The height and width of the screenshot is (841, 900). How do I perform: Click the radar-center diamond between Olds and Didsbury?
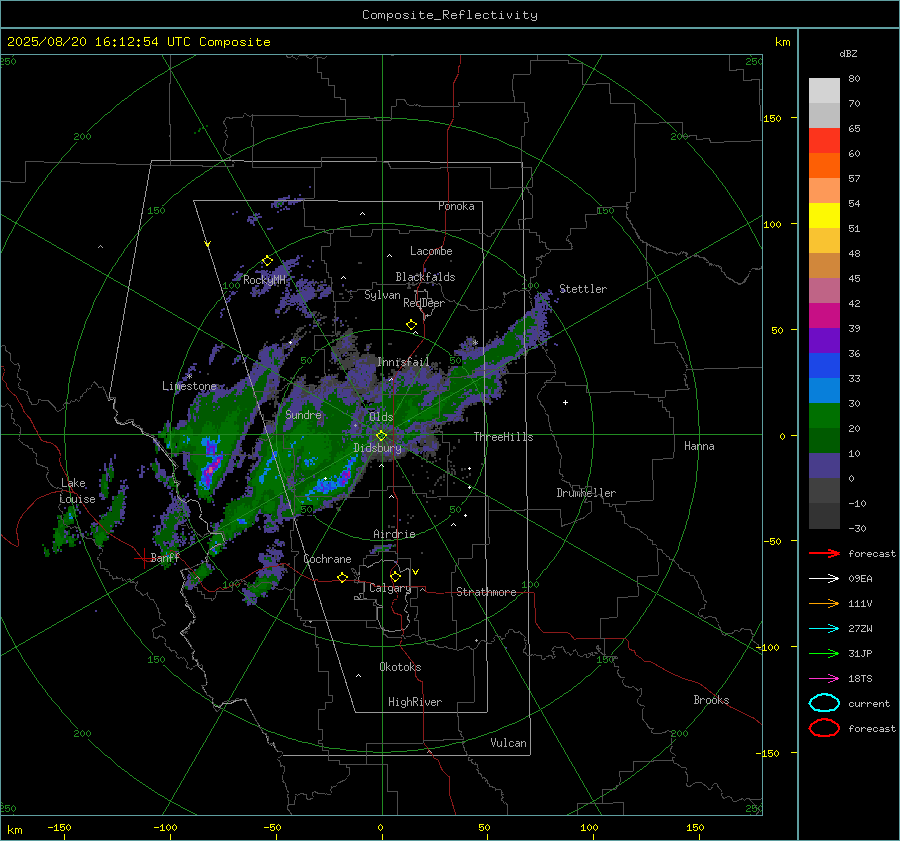click(x=381, y=436)
